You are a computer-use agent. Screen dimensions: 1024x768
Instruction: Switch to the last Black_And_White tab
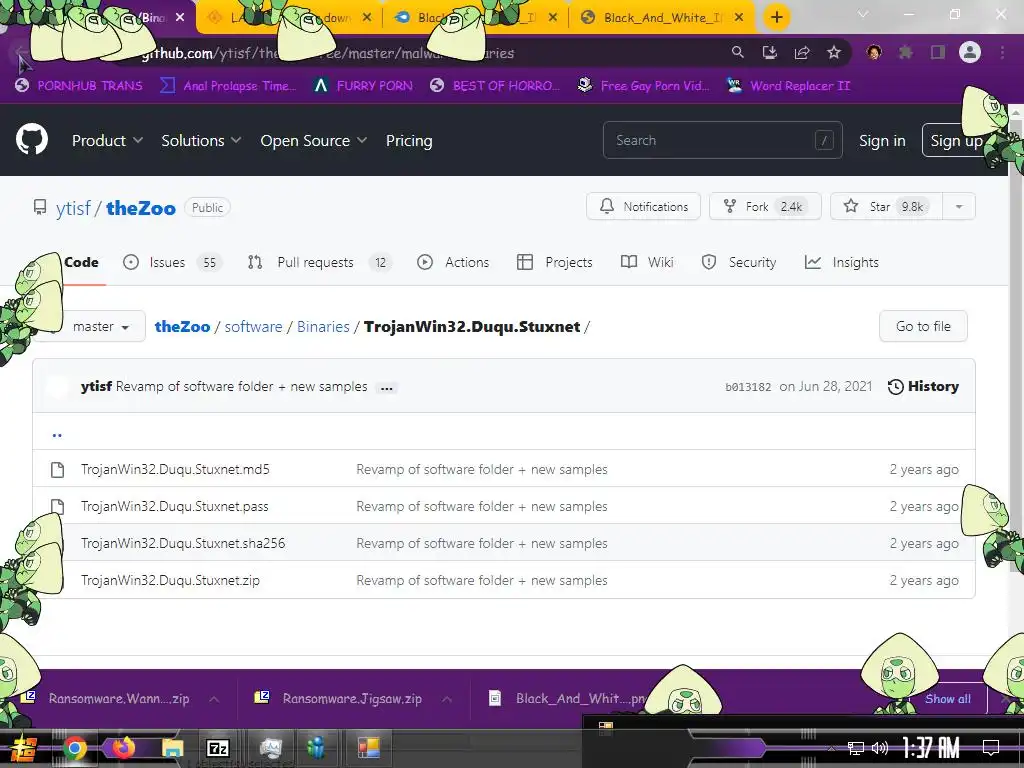(x=662, y=18)
